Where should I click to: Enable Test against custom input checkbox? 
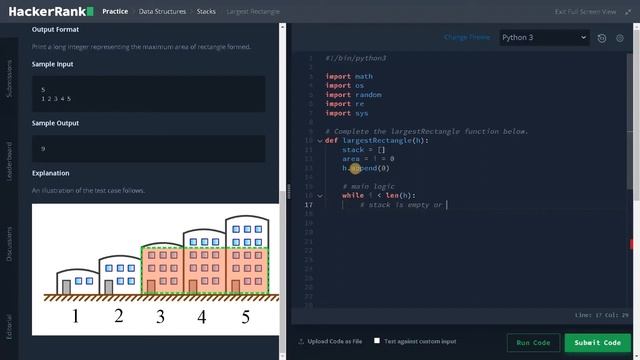(377, 340)
